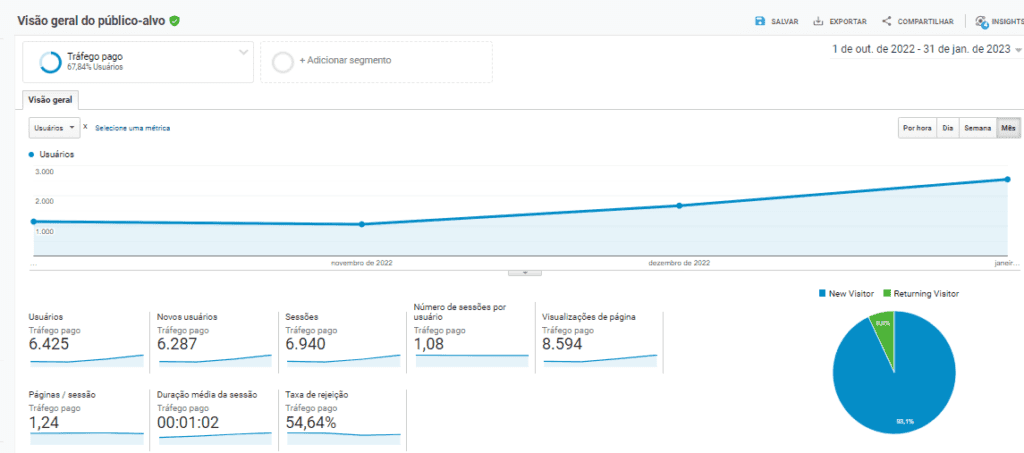This screenshot has width=1024, height=453.
Task: Switch chart granularity to Por hora
Action: point(917,128)
